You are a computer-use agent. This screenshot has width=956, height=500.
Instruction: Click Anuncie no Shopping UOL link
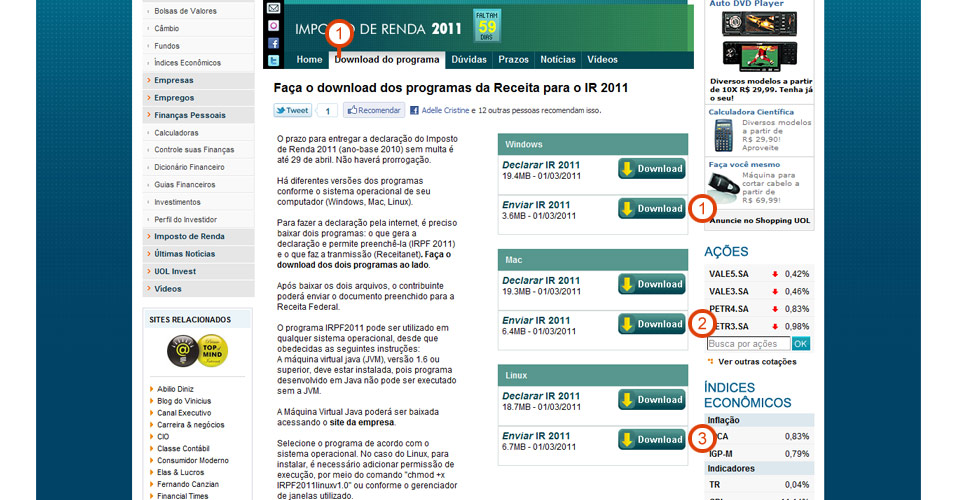coord(760,221)
